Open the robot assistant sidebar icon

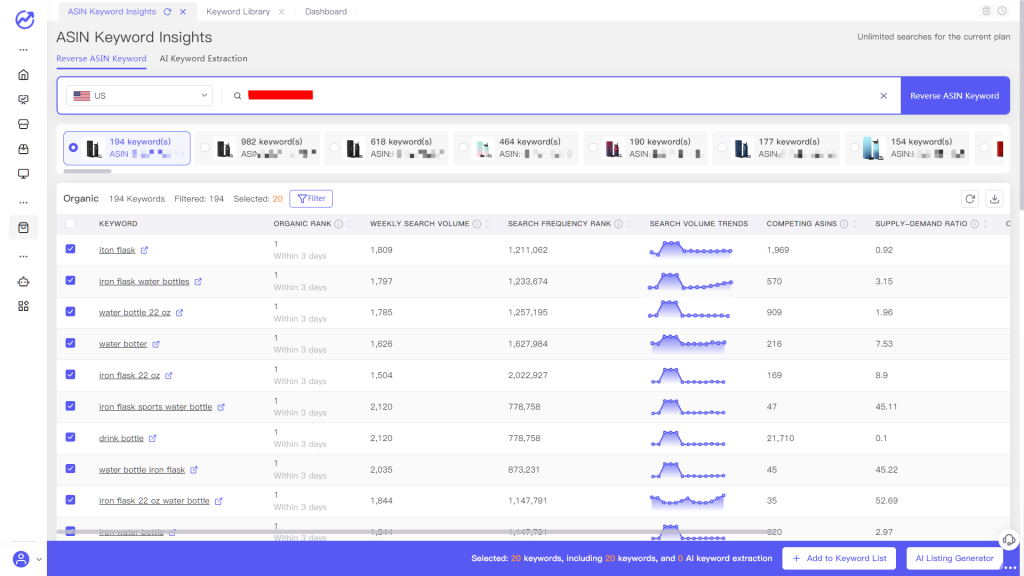click(24, 281)
